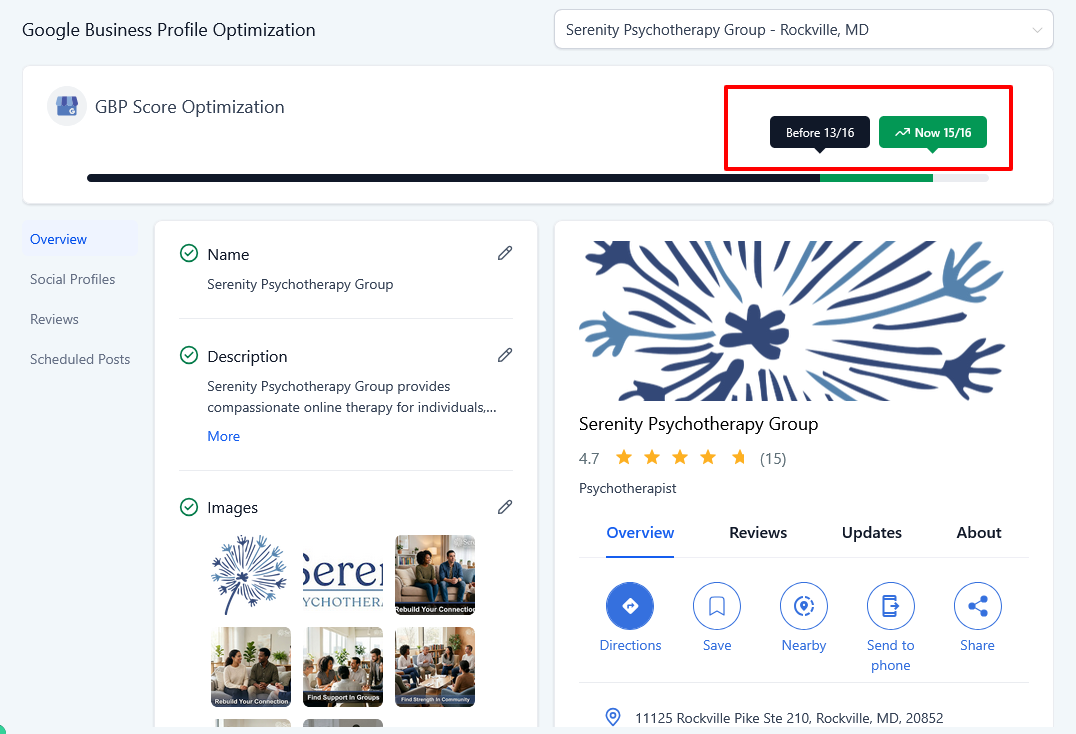The image size is (1076, 734).
Task: Click the Description green checkmark icon
Action: click(189, 355)
